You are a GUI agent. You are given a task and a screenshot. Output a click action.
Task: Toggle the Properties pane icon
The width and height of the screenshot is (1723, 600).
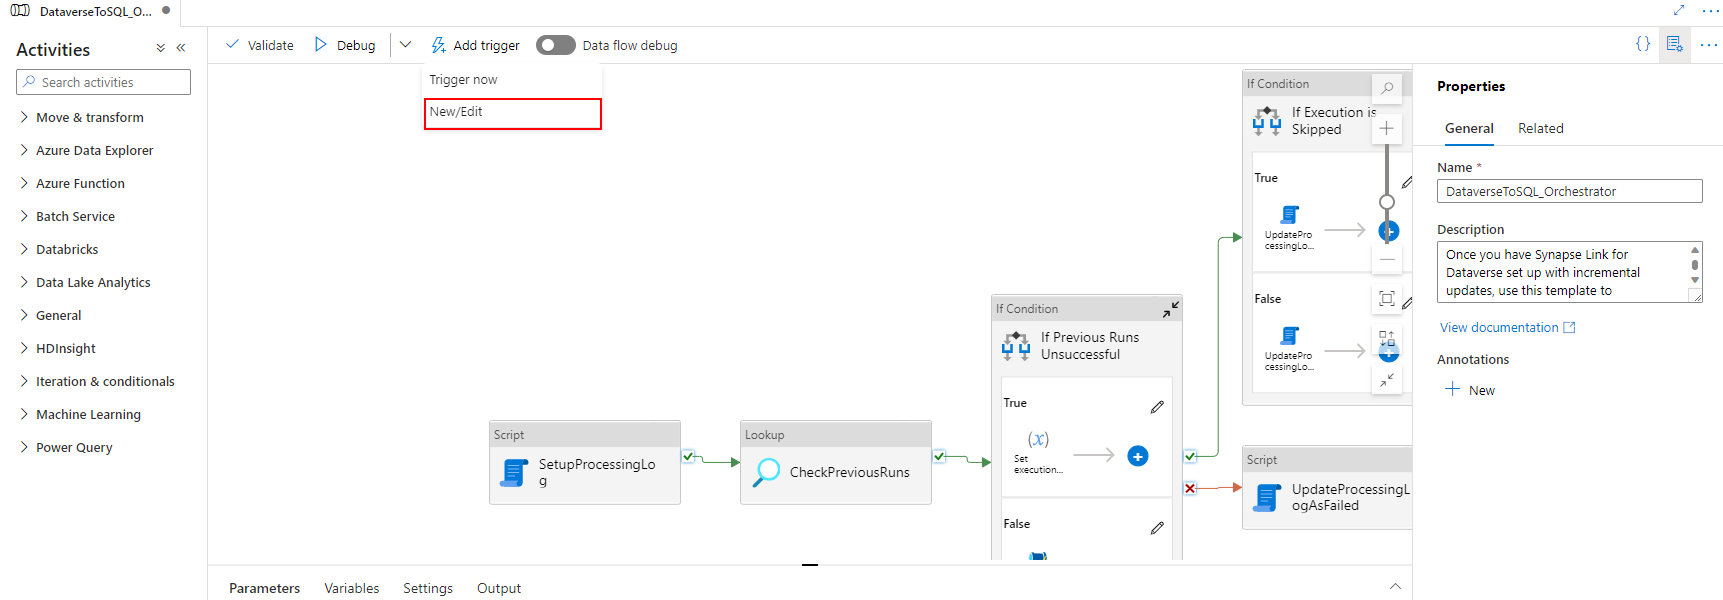click(1675, 44)
